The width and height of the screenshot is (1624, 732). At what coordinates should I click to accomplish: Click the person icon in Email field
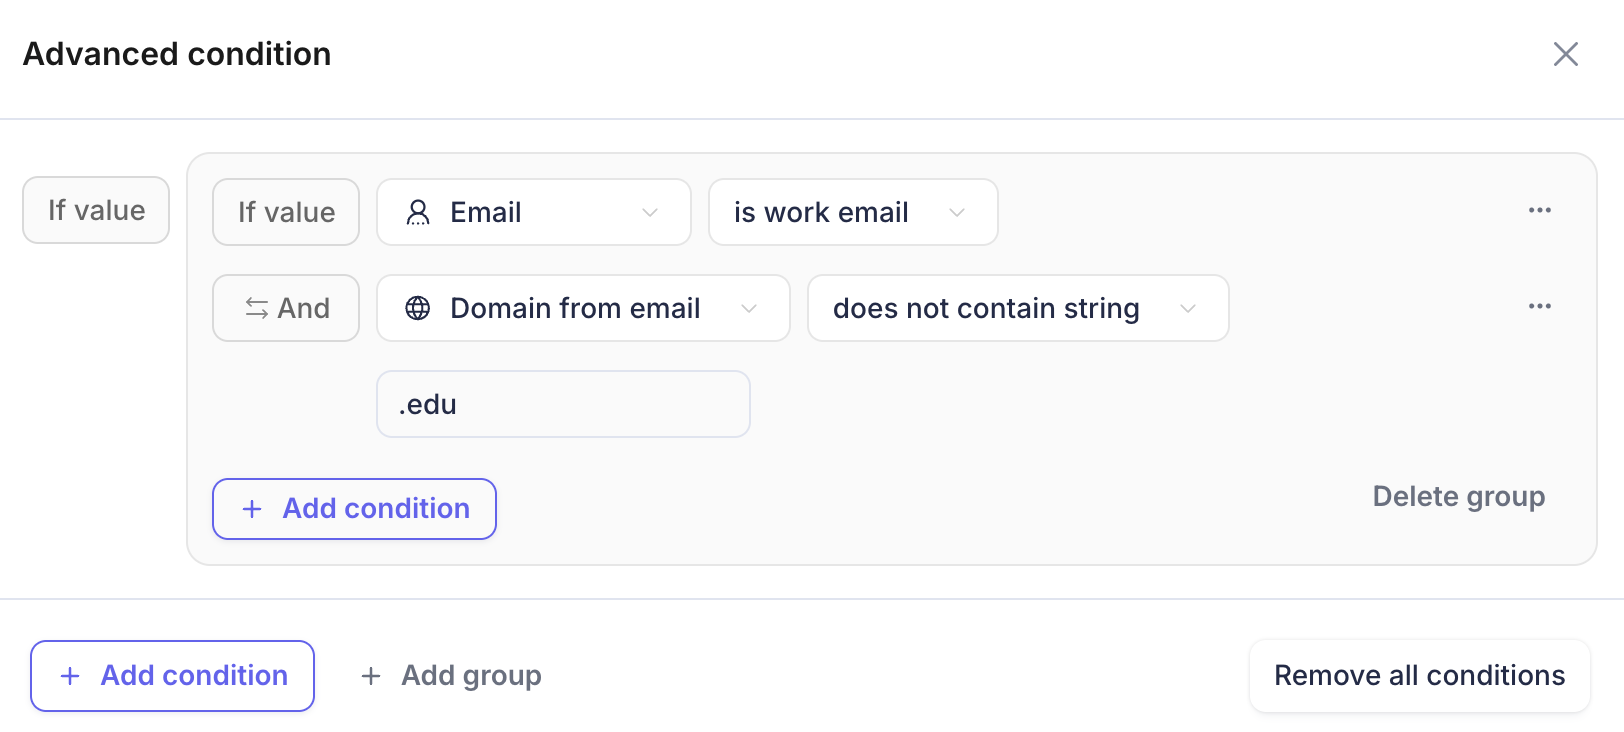tap(418, 212)
